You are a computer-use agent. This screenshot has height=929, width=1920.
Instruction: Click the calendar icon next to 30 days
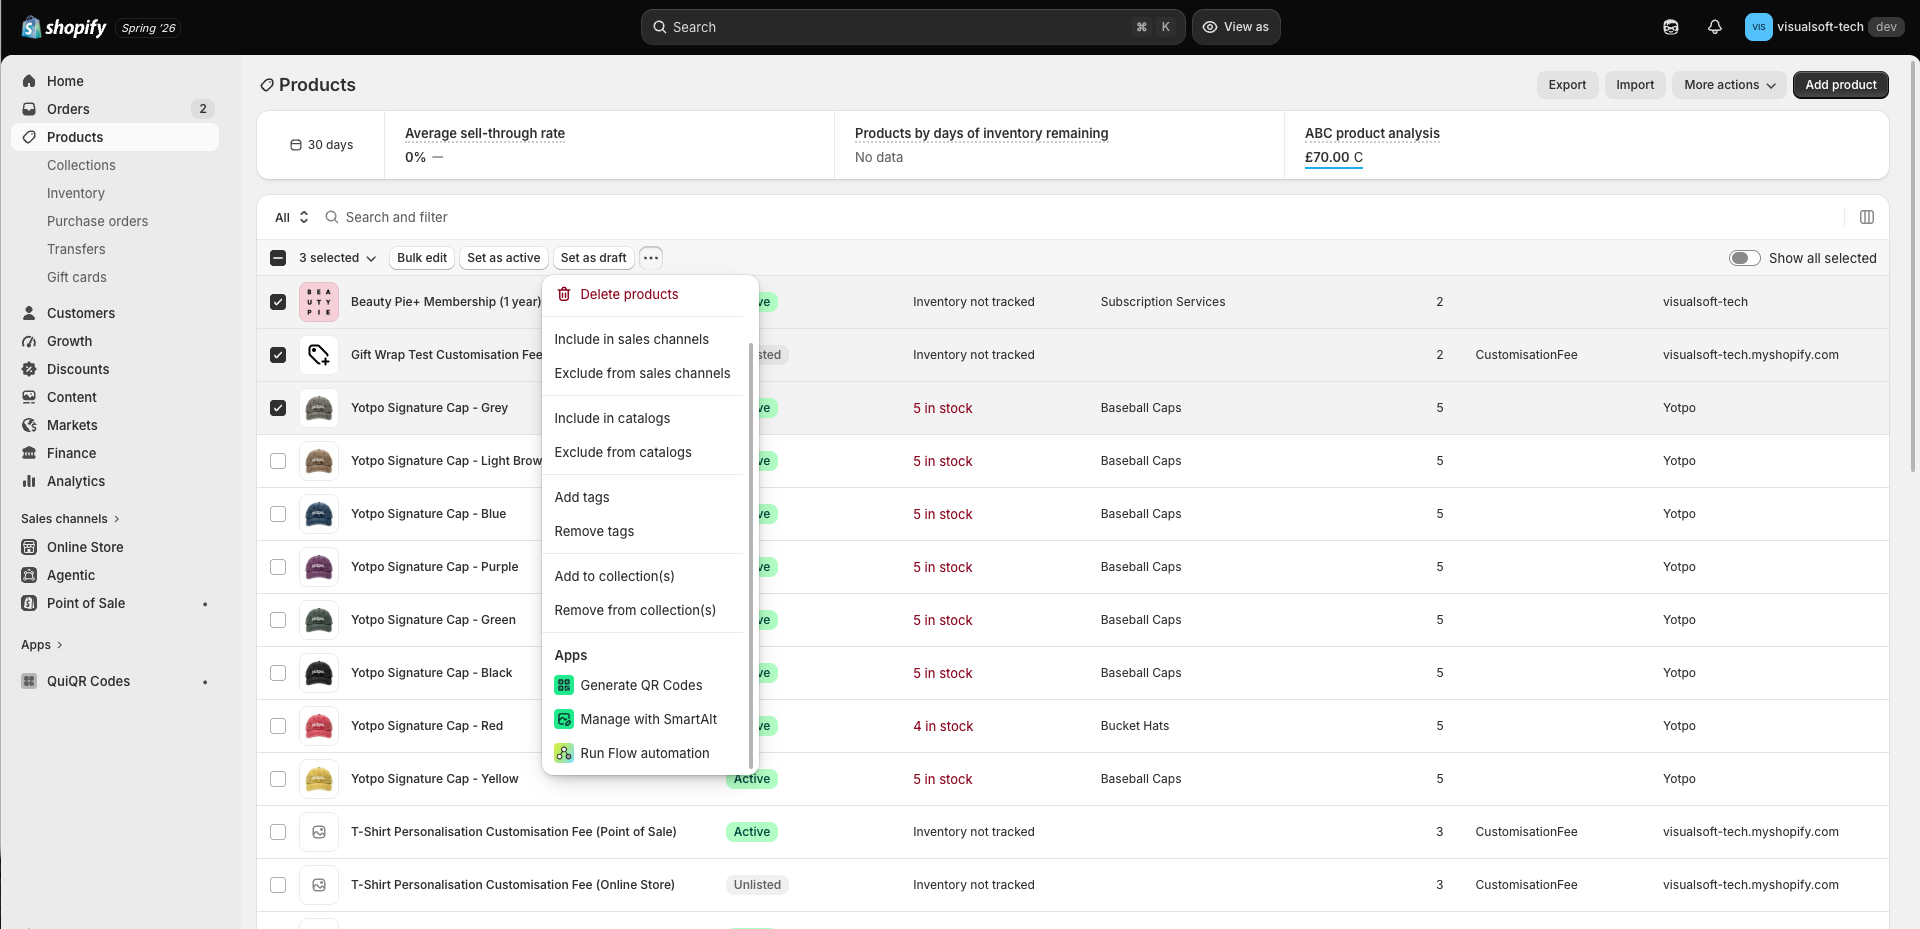[296, 145]
